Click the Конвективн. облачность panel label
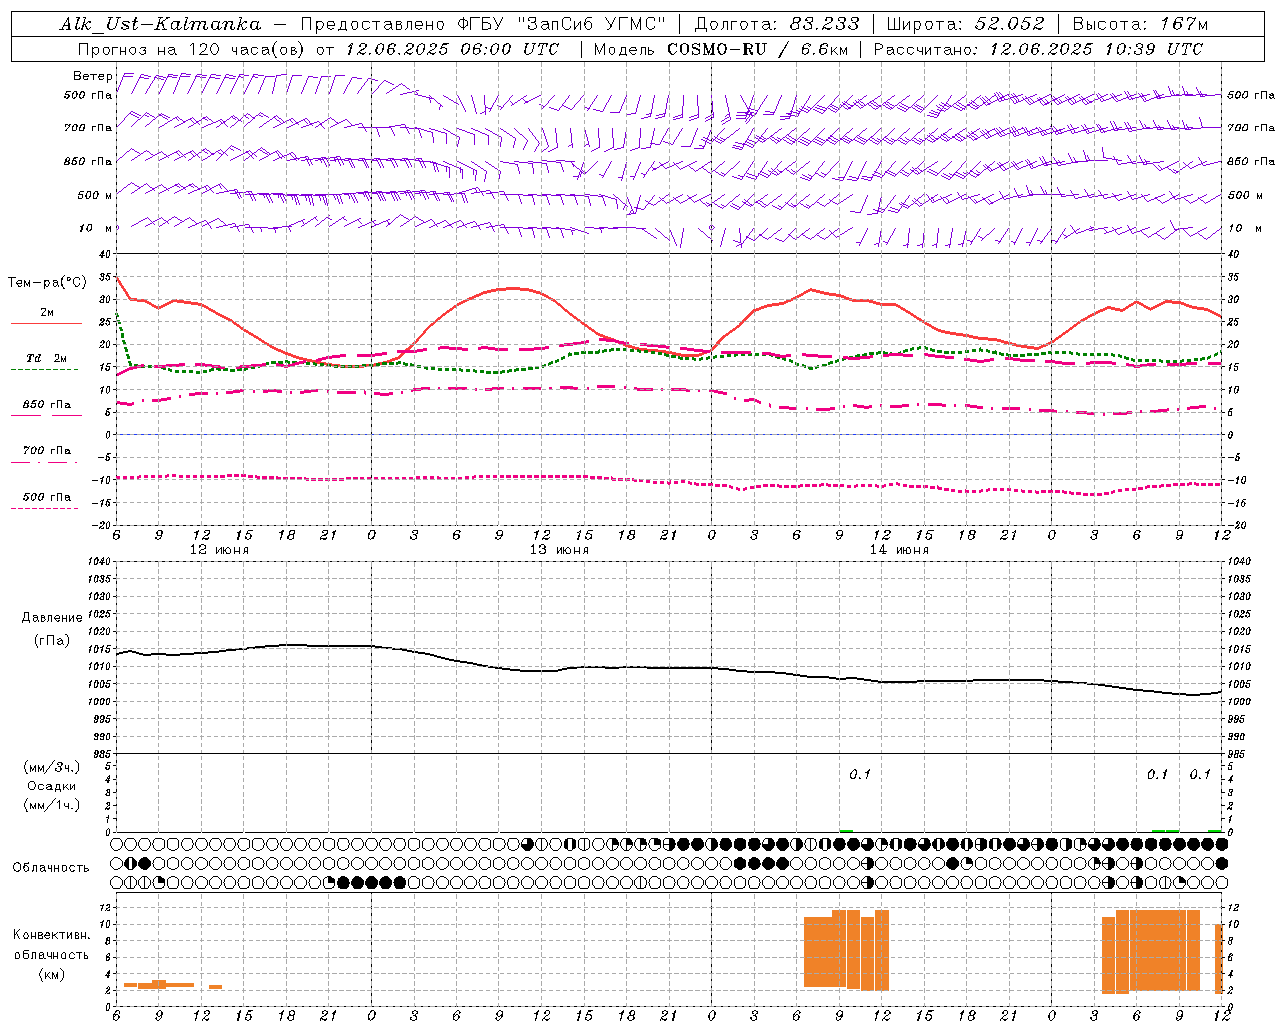The width and height of the screenshot is (1280, 1024). click(51, 945)
